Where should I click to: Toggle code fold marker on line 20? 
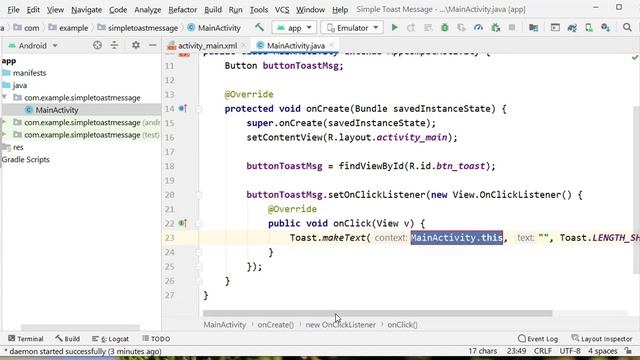tap(198, 195)
